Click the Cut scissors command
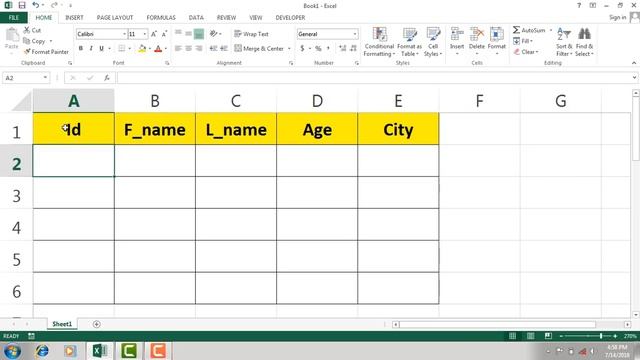 32,30
